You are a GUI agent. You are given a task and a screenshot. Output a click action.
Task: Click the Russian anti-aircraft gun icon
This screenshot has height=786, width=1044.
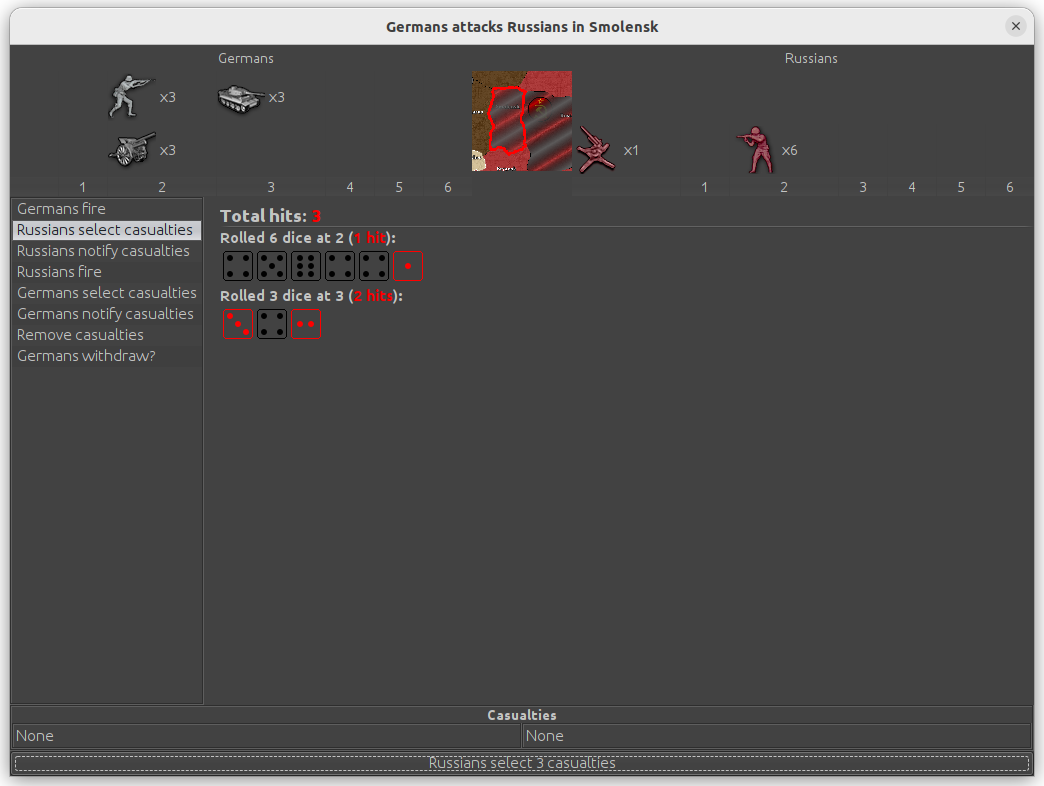click(597, 149)
